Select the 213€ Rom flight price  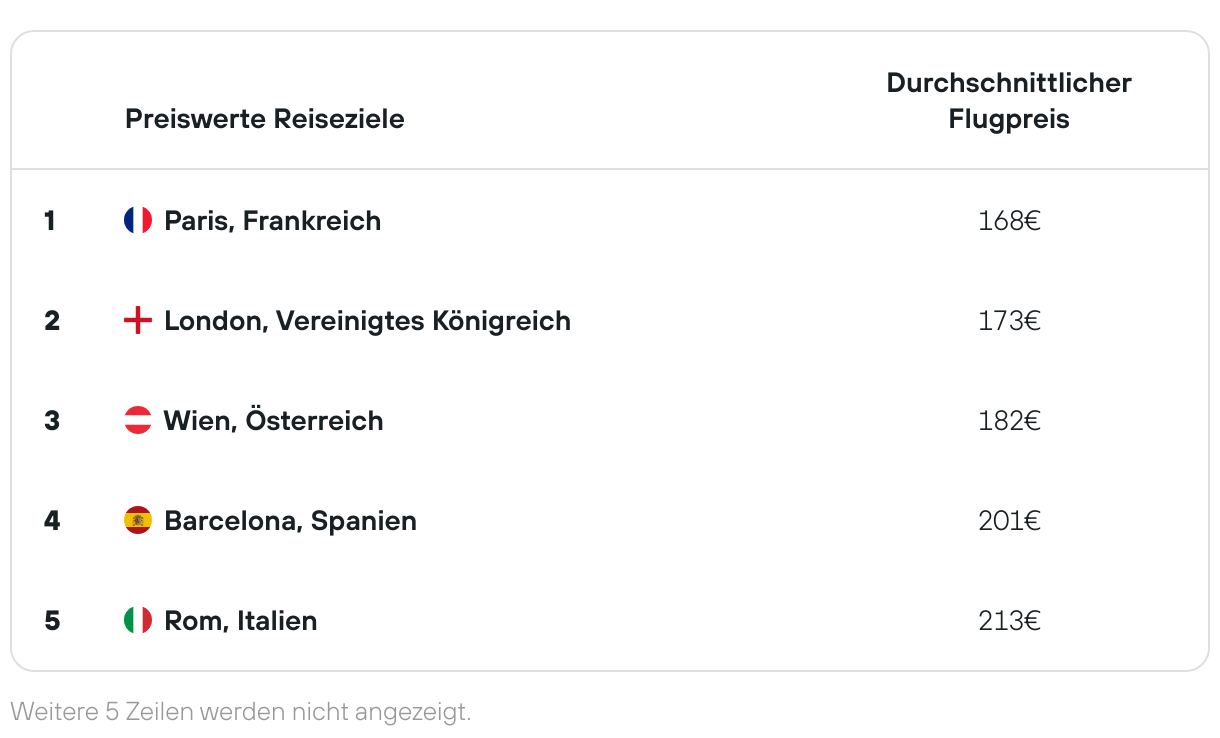coord(1010,620)
